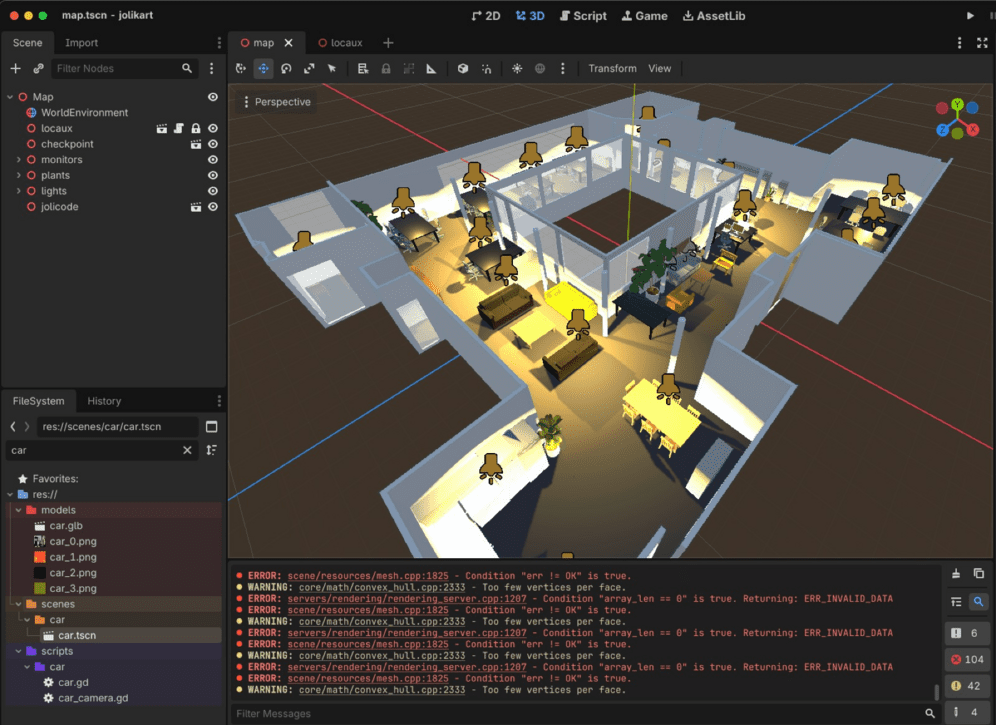Toggle visibility of locaux node
Viewport: 996px width, 725px height.
[x=213, y=128]
